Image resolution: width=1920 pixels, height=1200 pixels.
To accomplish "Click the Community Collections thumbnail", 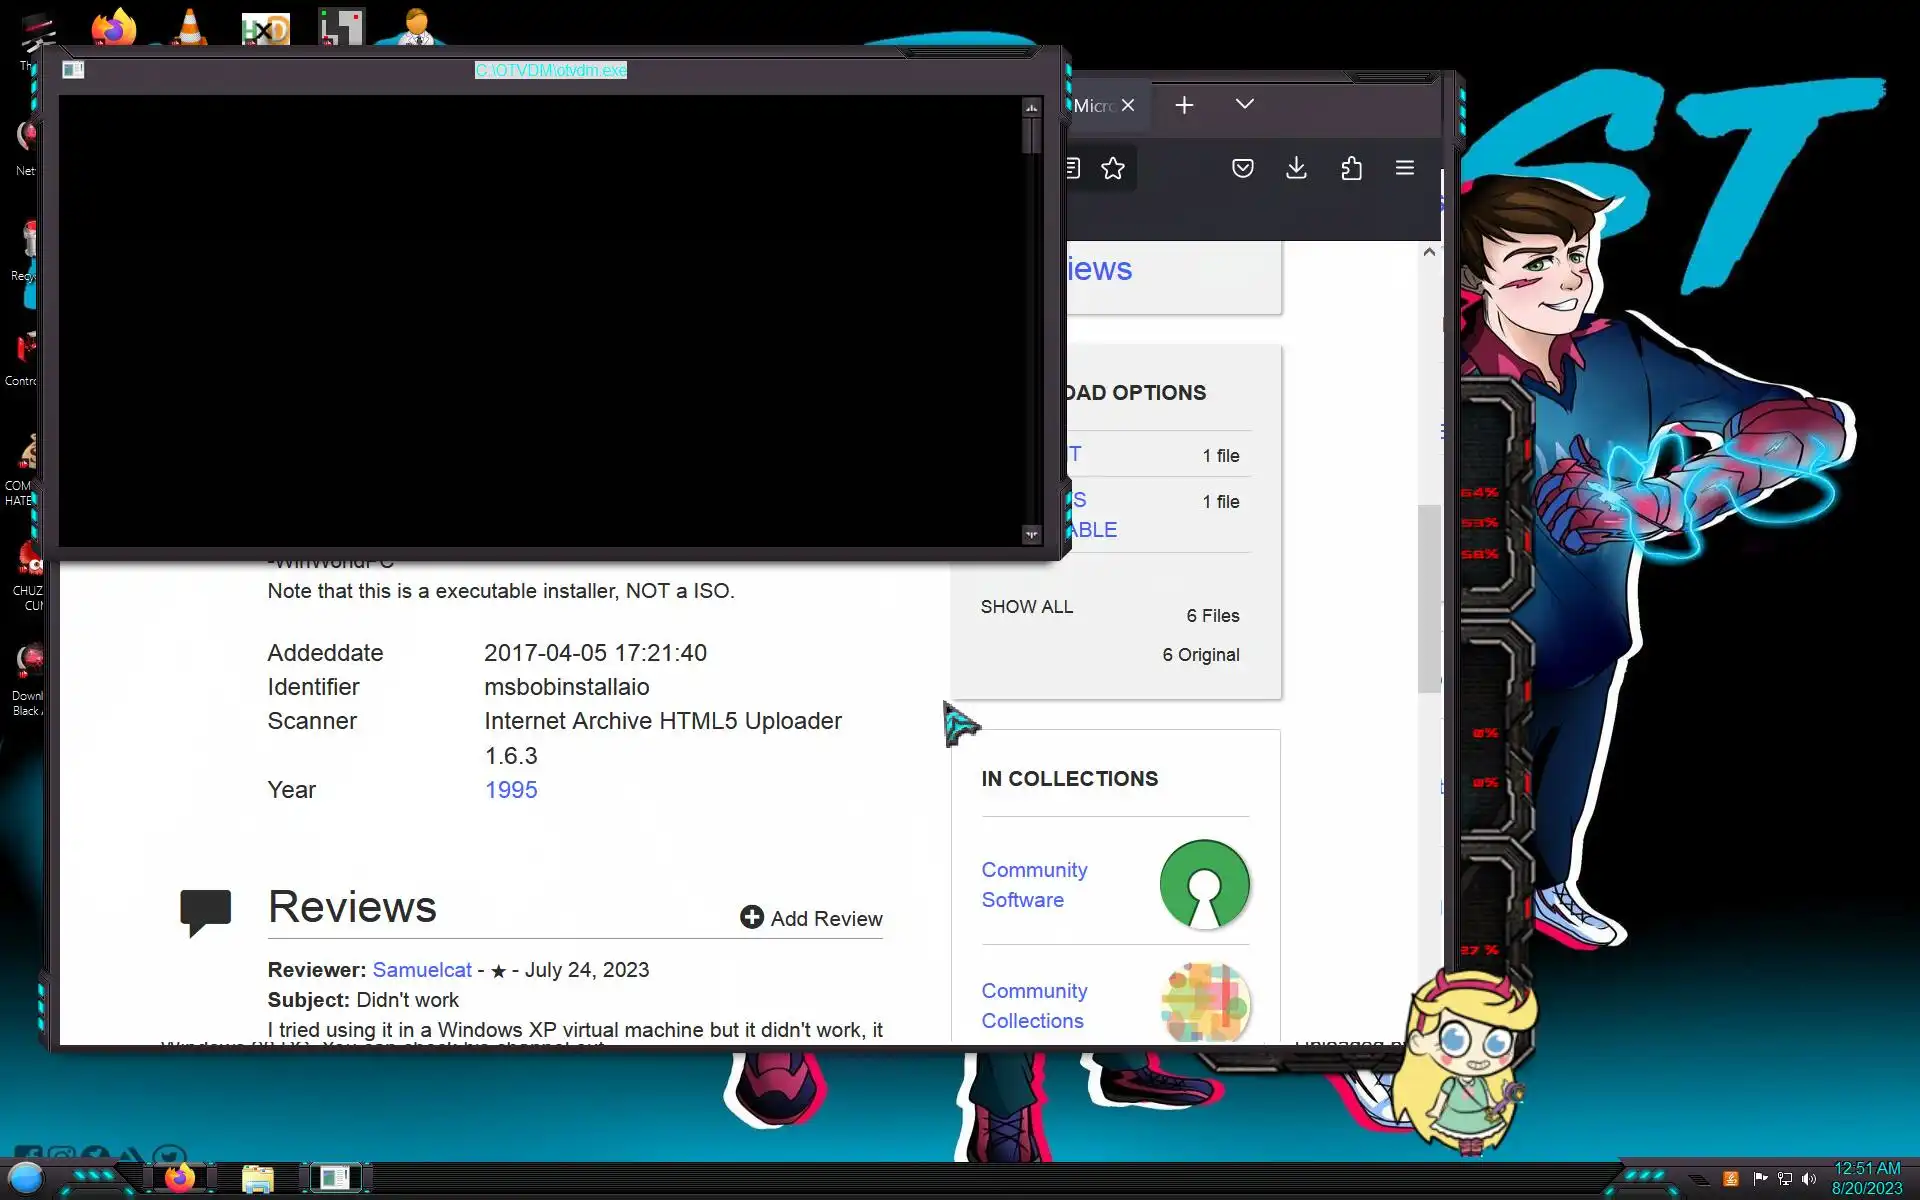I will pos(1204,1002).
